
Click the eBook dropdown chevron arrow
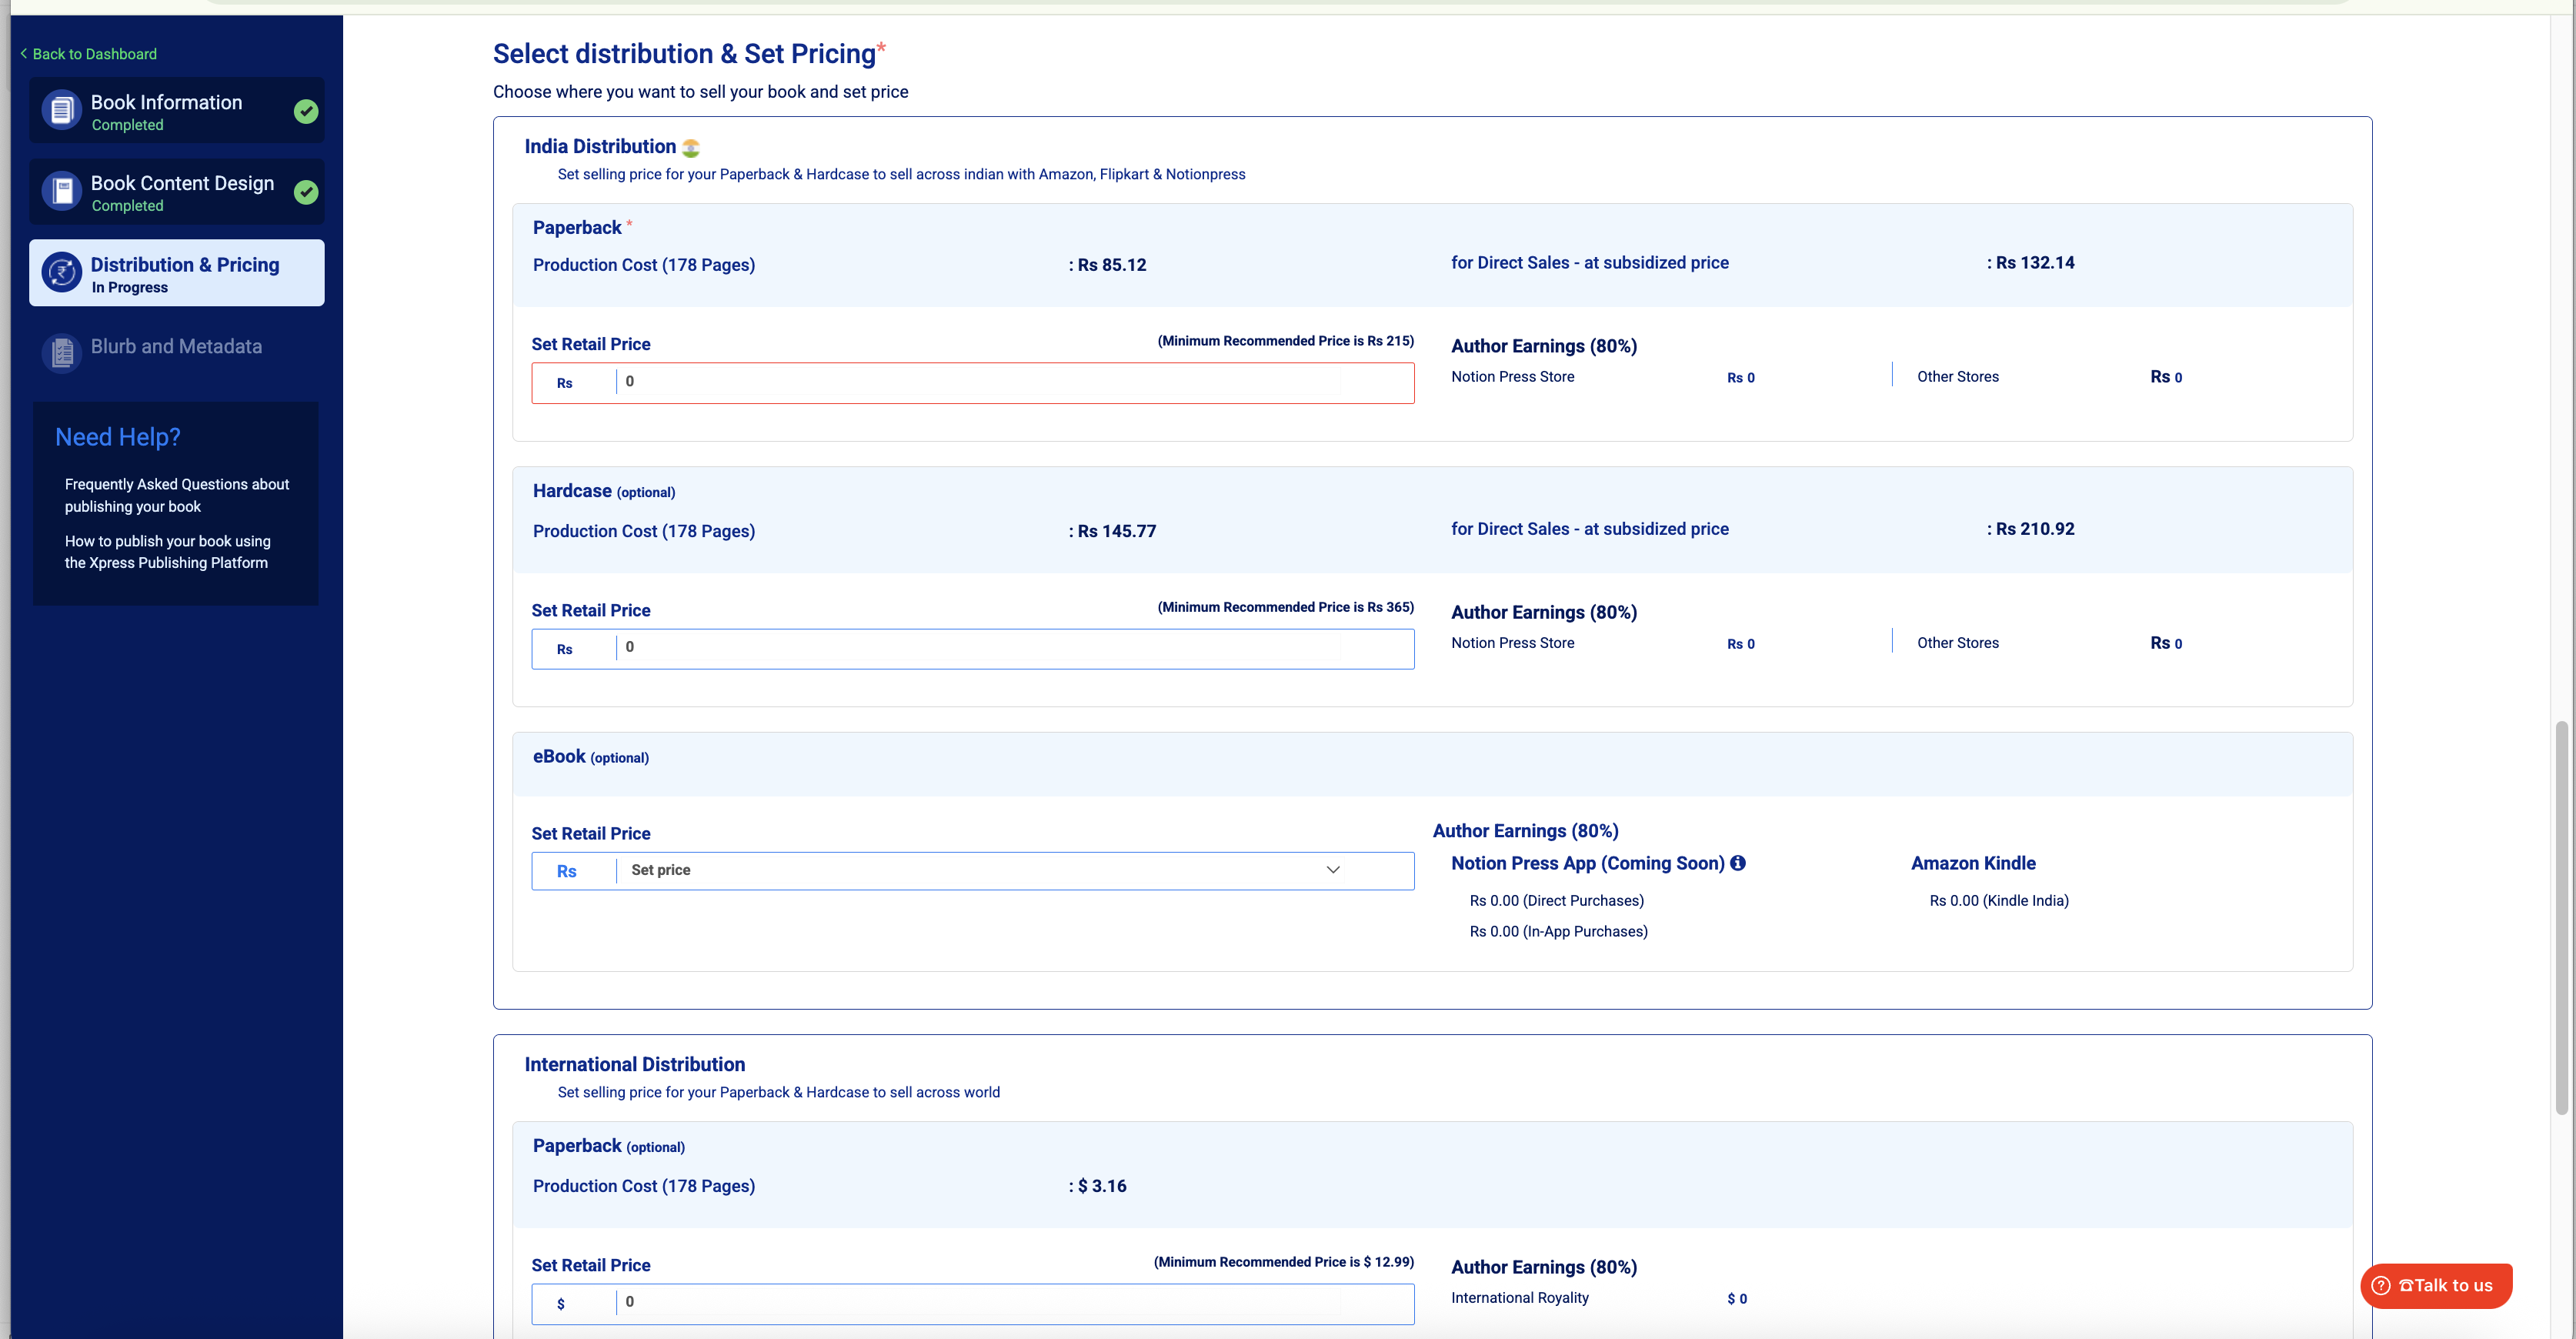click(x=1332, y=870)
